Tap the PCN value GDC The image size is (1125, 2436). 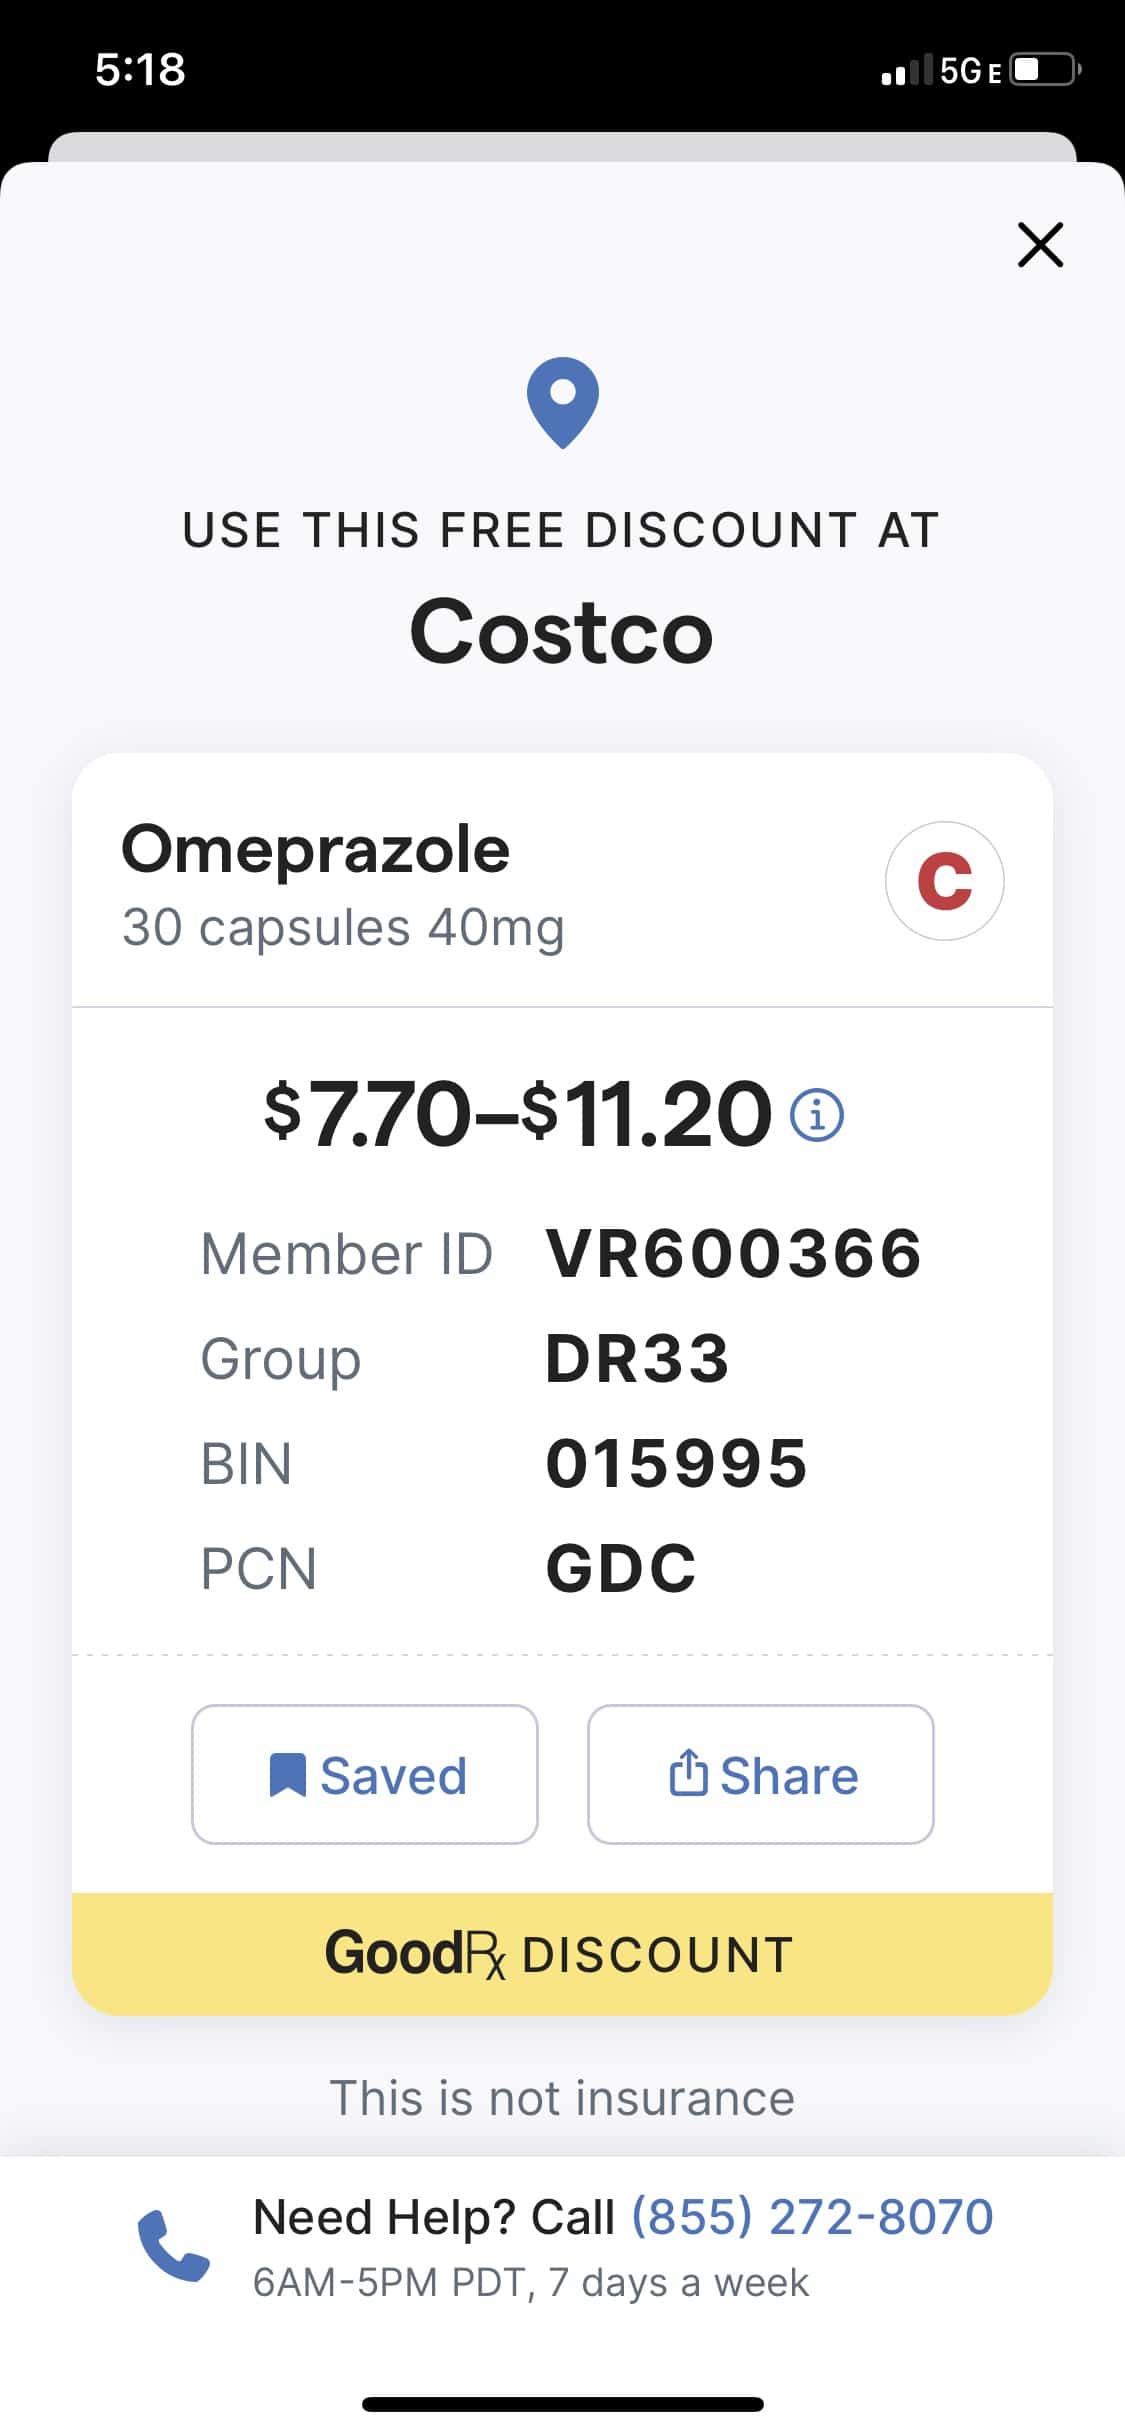[x=621, y=1568]
